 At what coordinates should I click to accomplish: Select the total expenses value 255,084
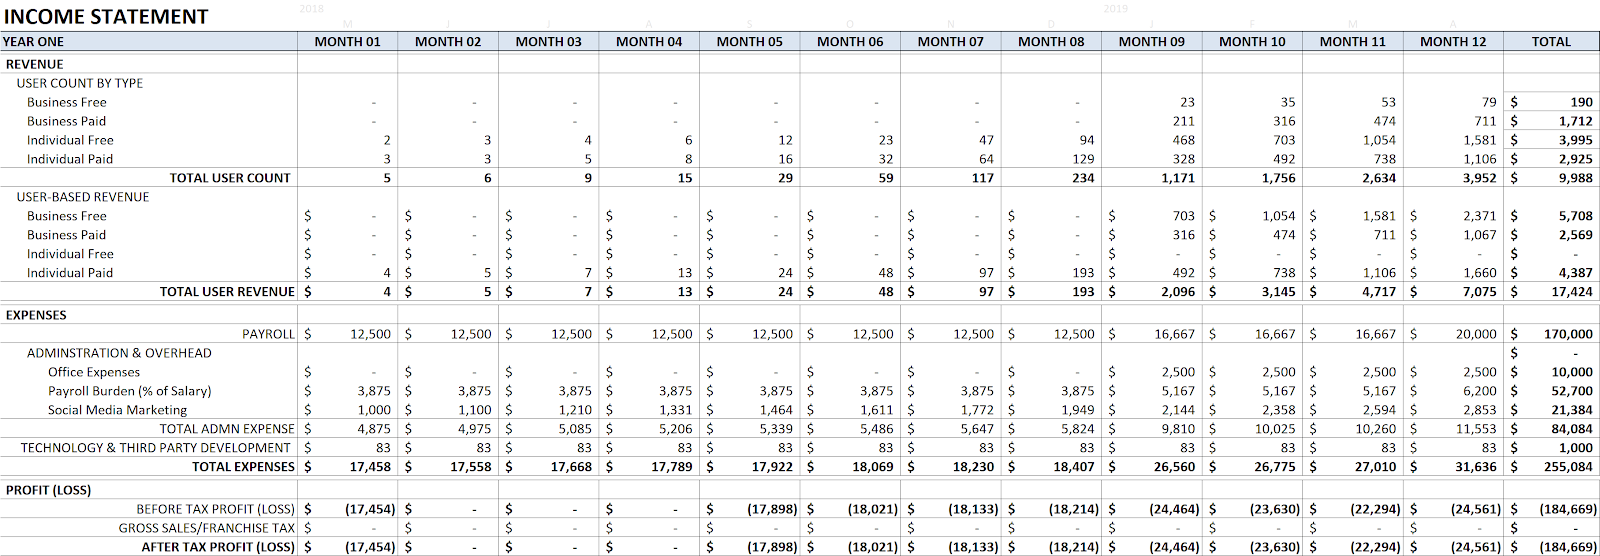pyautogui.click(x=1568, y=467)
